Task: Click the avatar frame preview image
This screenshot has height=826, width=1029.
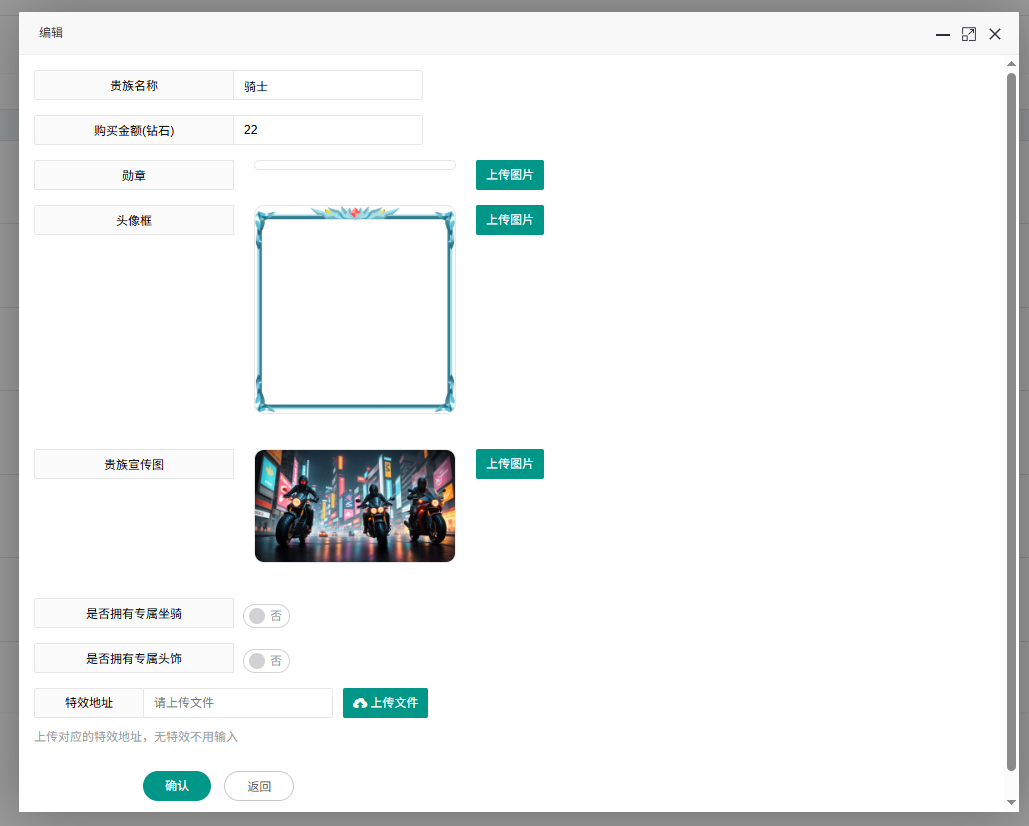Action: point(355,309)
